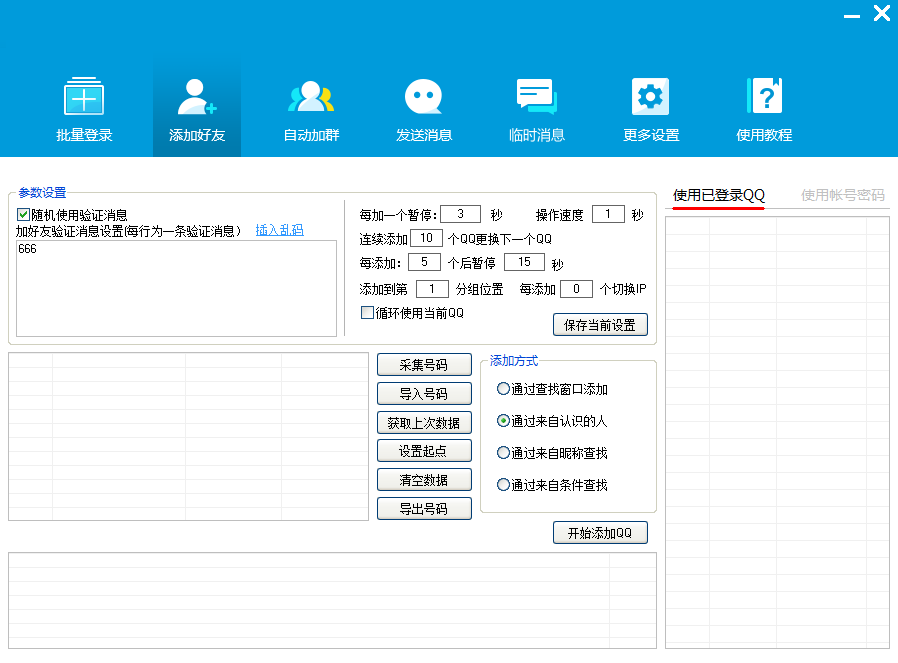Click 保存当前设置 button
Screen dimensions: 898x663
point(600,325)
